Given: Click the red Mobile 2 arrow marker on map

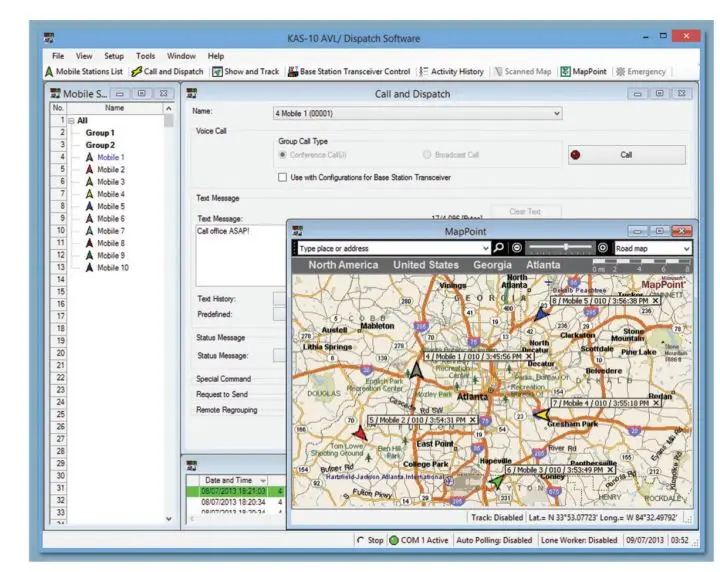Looking at the screenshot, I should coord(360,433).
